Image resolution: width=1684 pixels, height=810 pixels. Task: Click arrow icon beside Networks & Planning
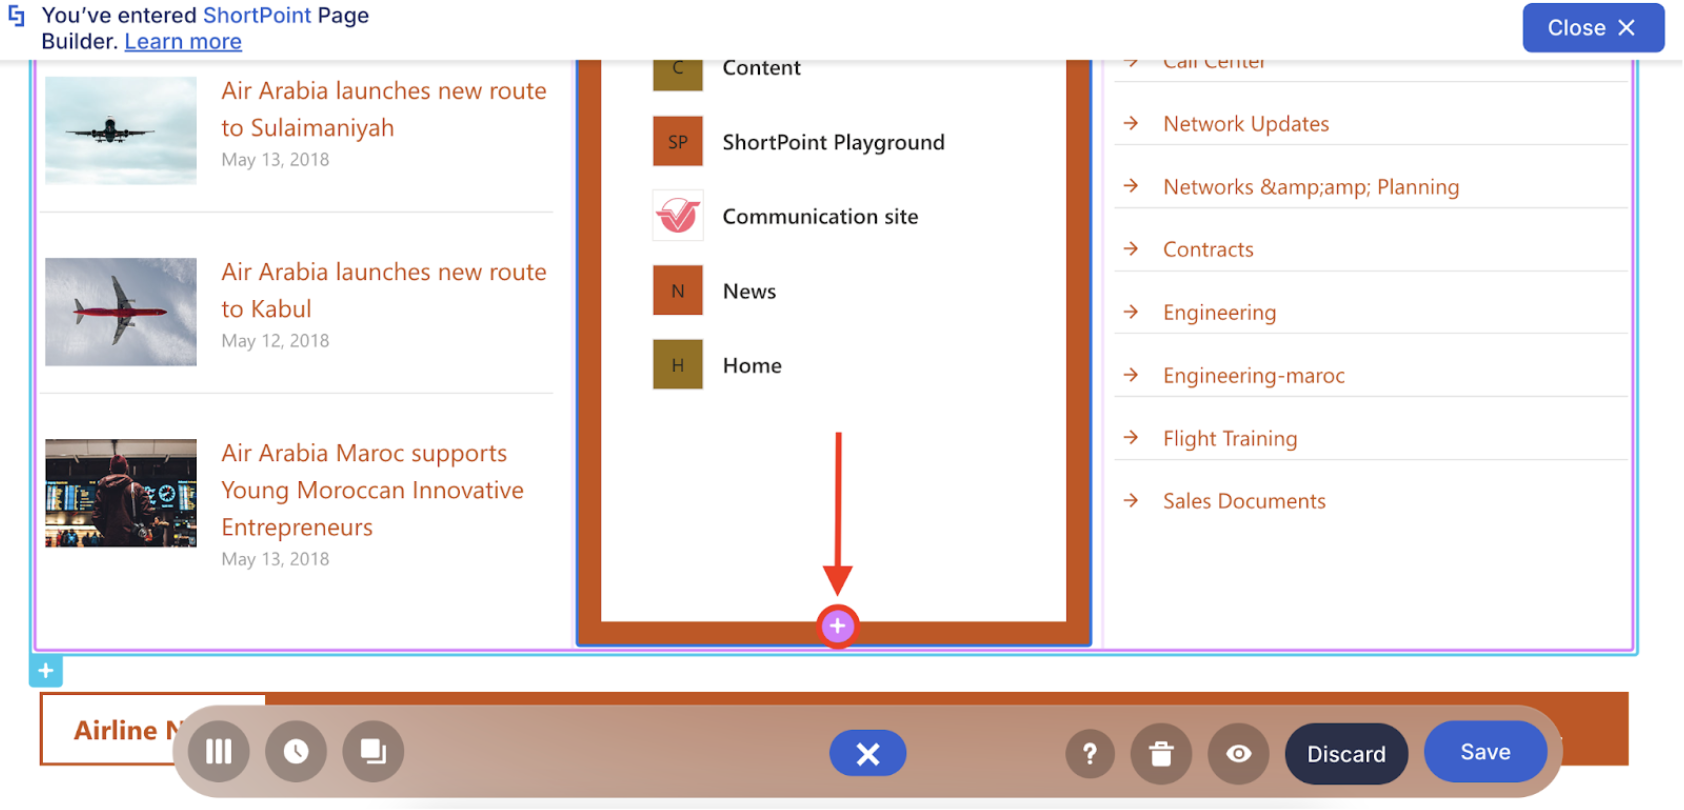(1131, 186)
